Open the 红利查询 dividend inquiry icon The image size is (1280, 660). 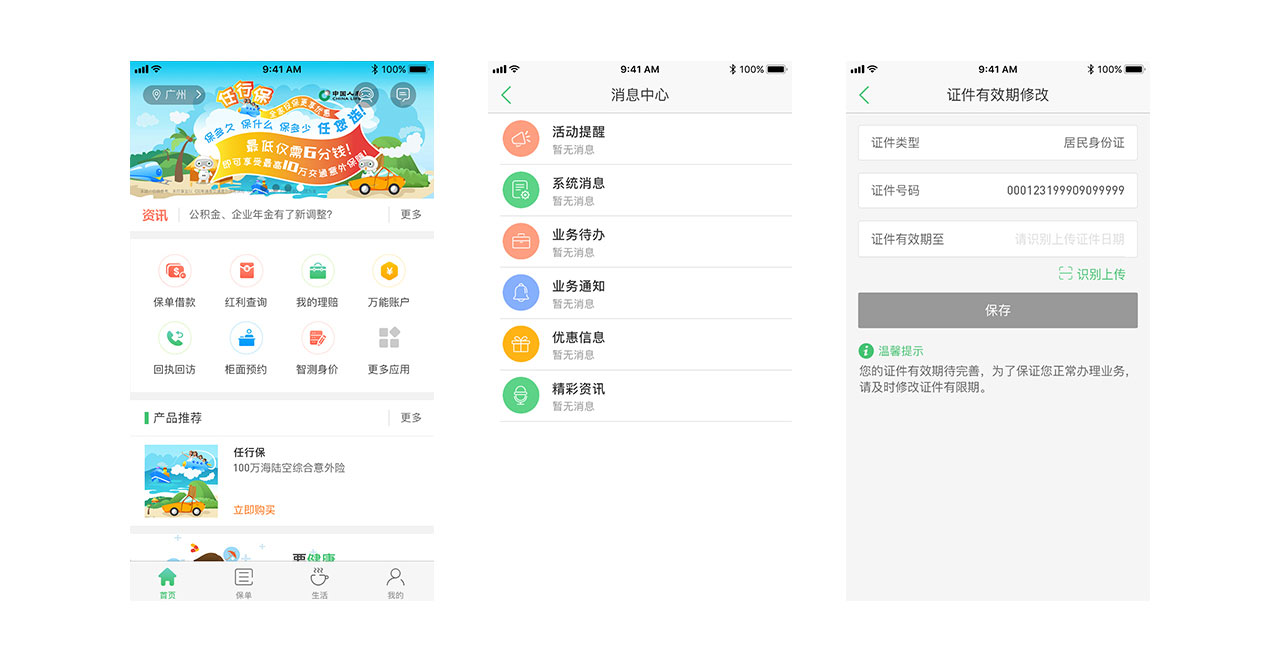246,270
